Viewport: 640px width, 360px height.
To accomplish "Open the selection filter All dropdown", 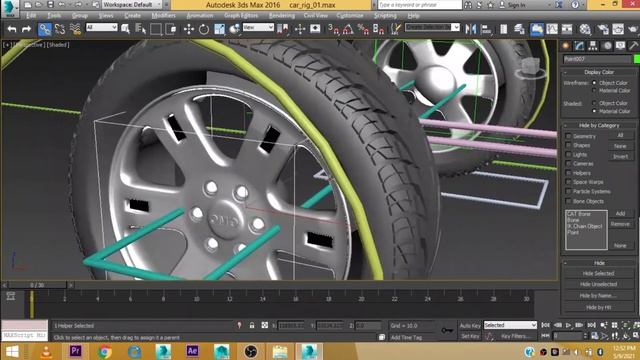I will pos(102,27).
